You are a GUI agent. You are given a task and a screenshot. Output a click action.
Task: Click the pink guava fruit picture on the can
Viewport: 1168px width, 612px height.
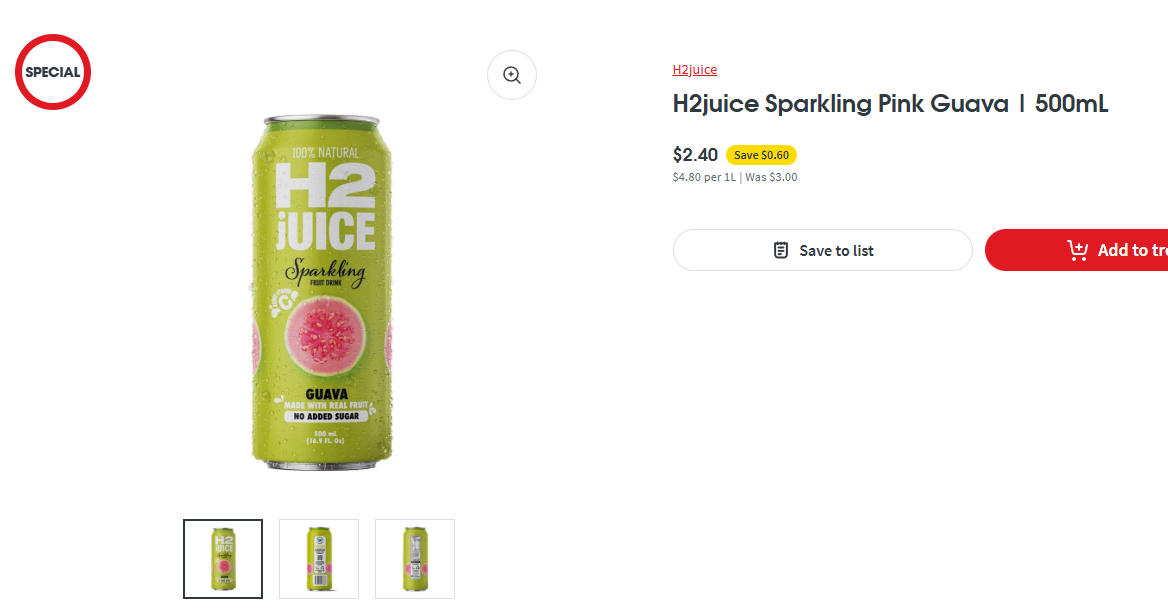coord(323,335)
